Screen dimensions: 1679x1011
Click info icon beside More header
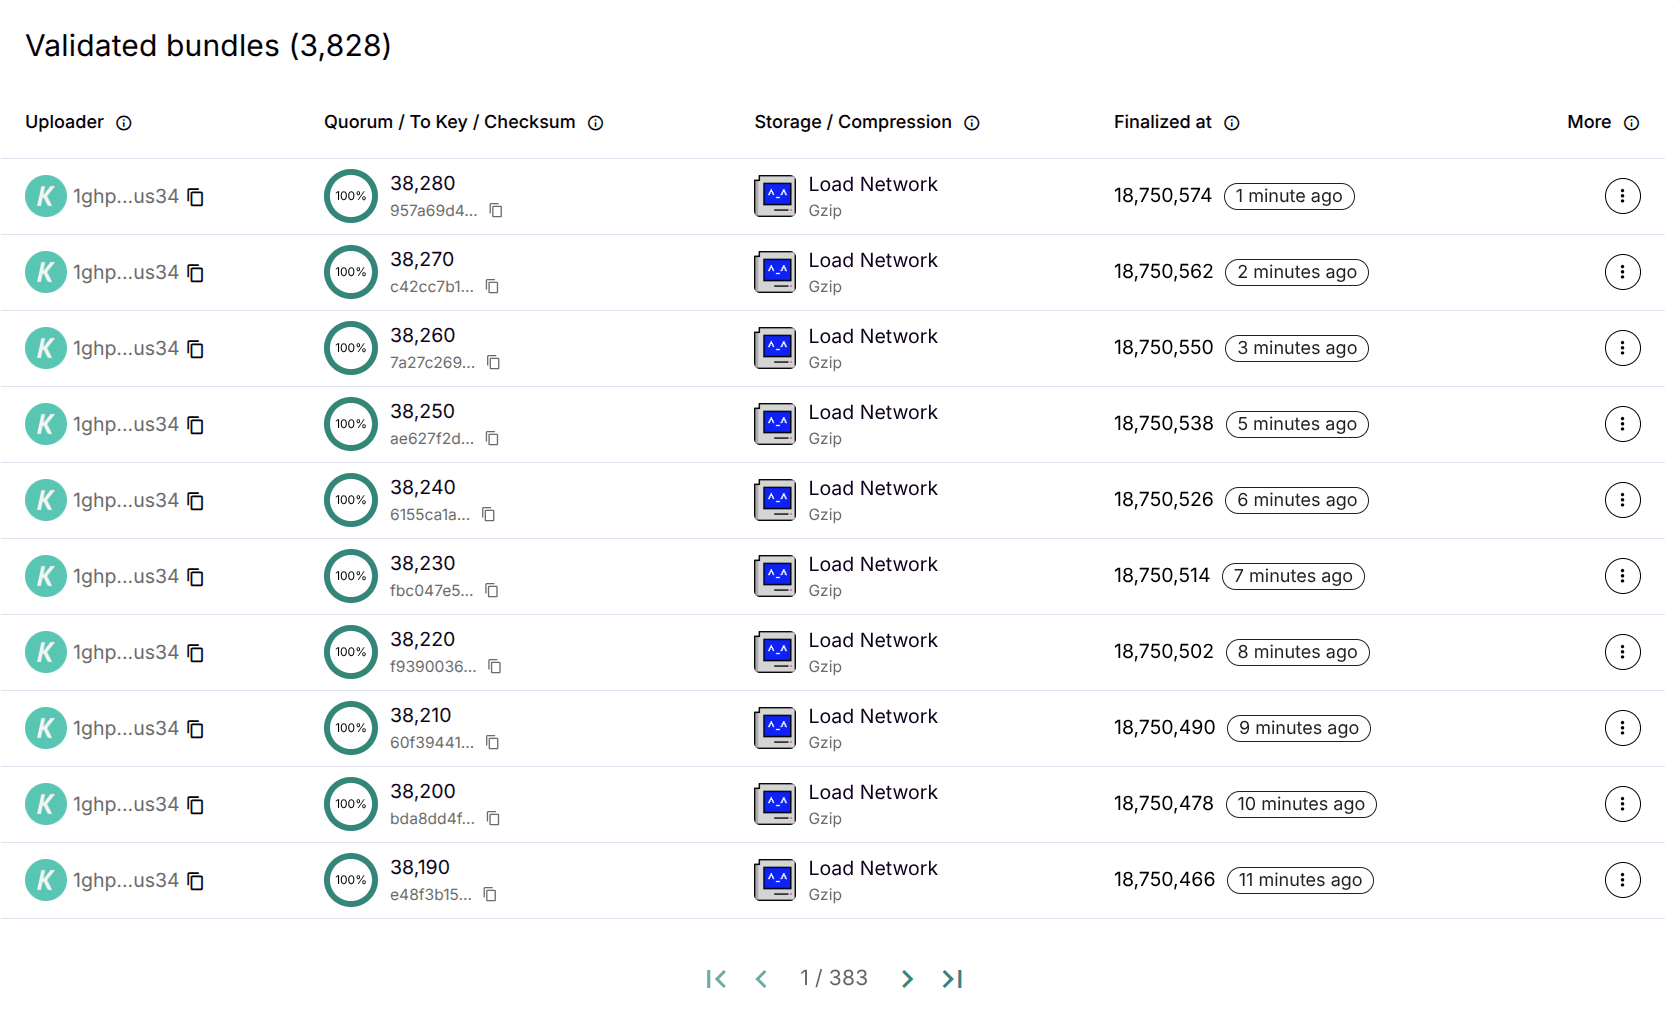click(x=1631, y=123)
